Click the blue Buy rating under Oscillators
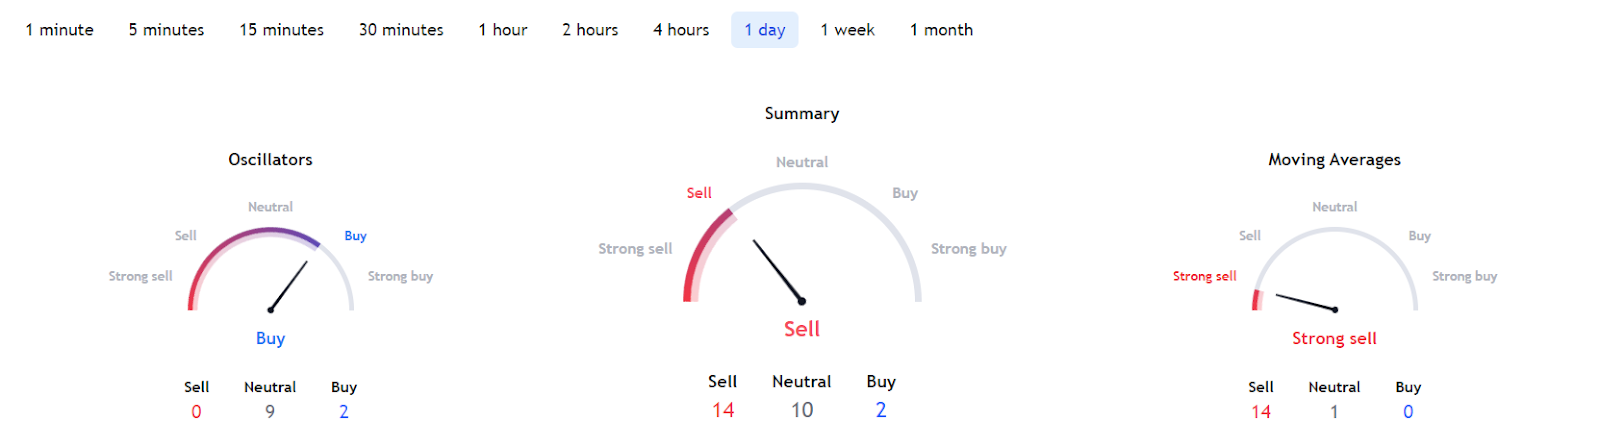1600x447 pixels. click(270, 339)
